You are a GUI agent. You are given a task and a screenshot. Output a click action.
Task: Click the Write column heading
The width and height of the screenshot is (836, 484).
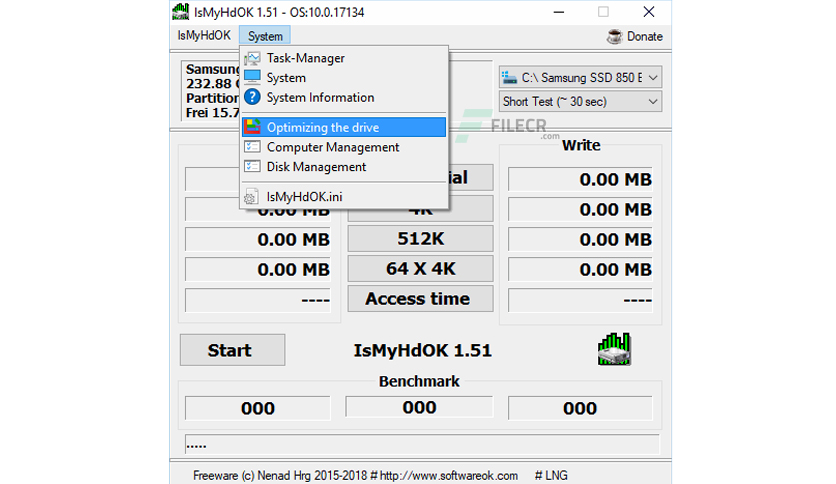(581, 145)
